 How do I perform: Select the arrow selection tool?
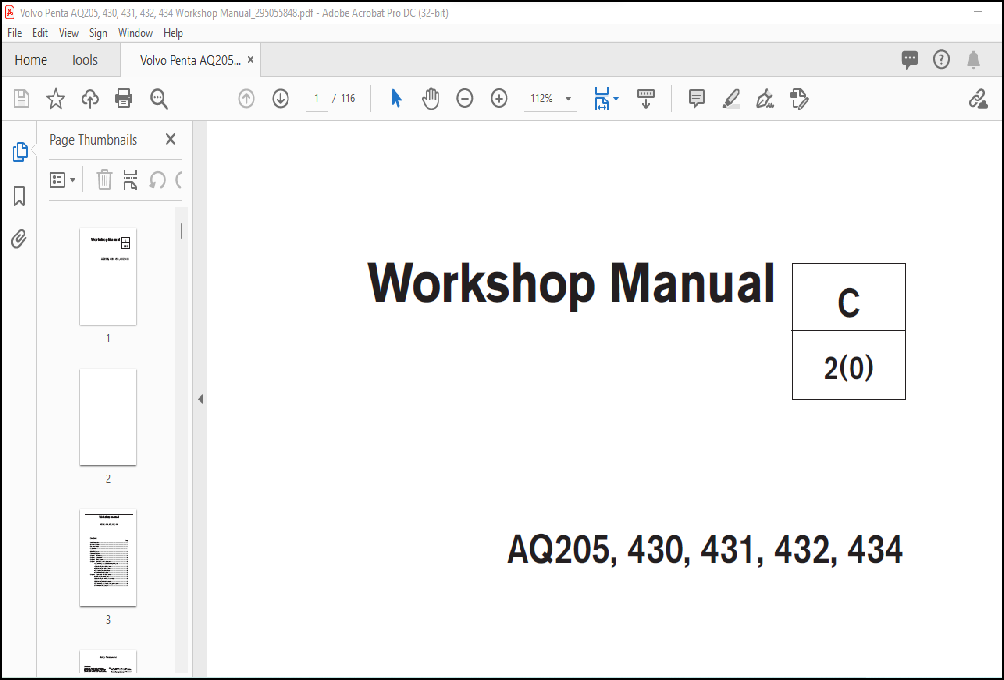tap(396, 99)
